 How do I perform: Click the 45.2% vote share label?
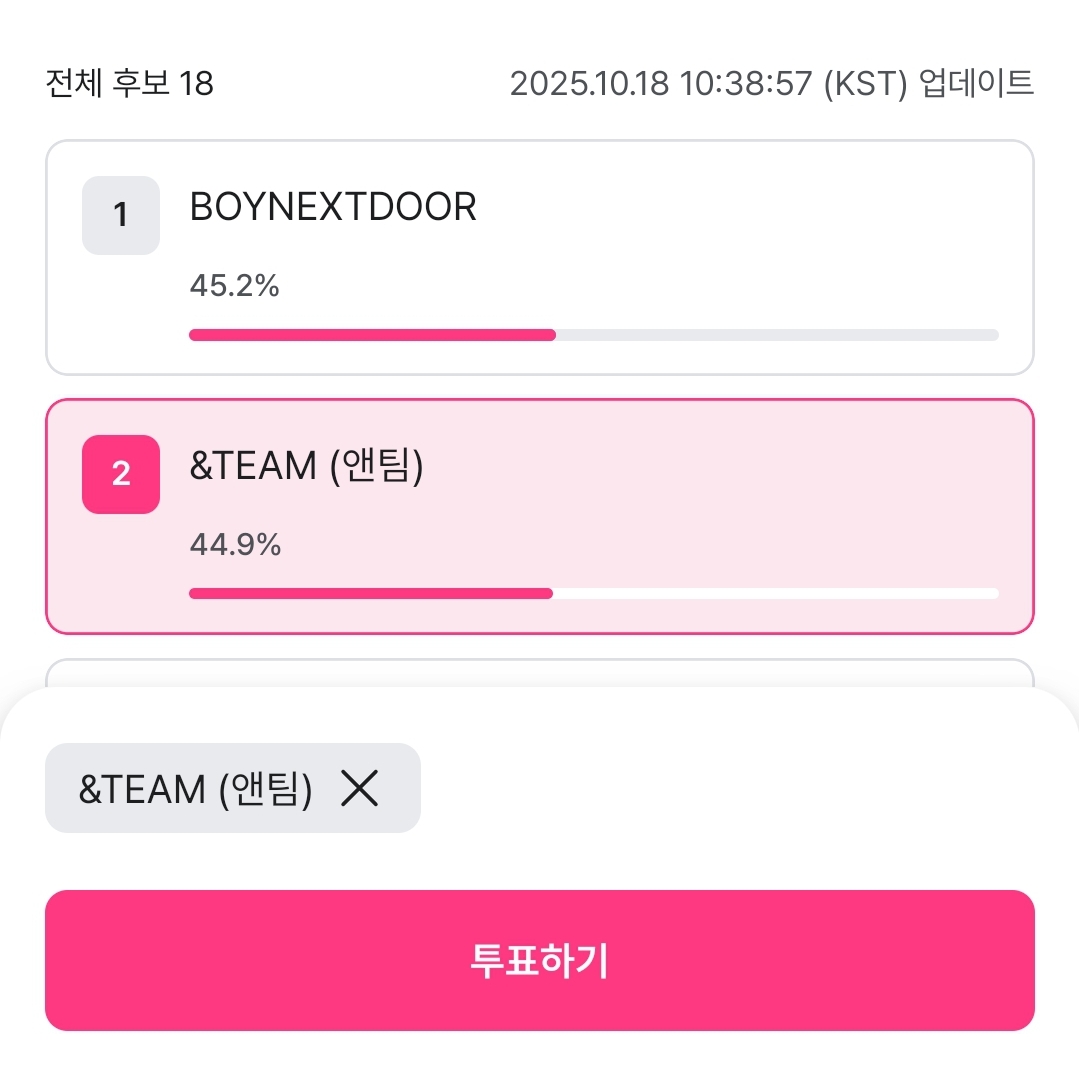point(234,287)
